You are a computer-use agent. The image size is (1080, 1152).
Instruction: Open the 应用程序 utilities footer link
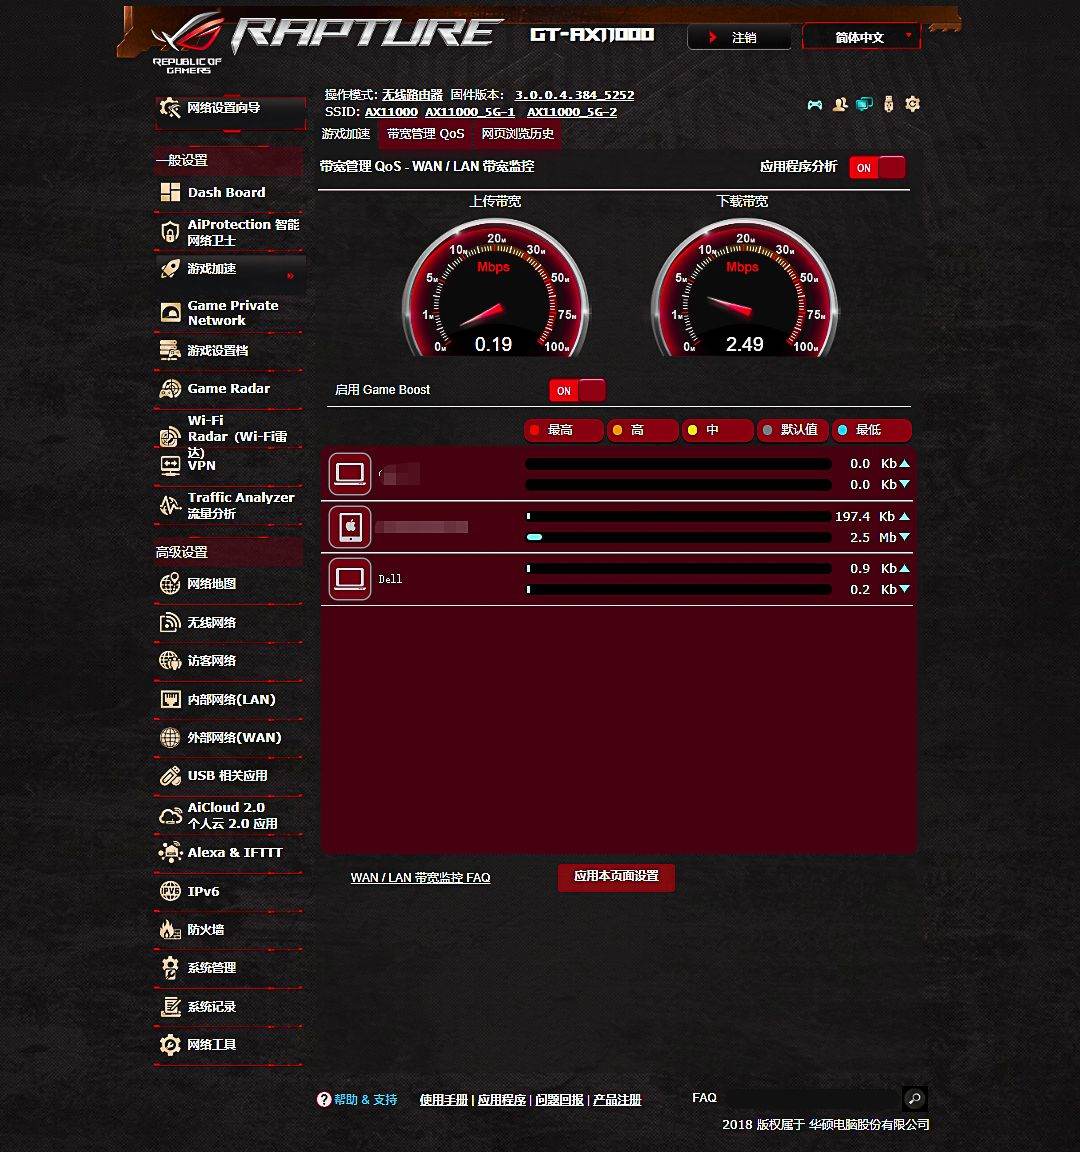(502, 1100)
